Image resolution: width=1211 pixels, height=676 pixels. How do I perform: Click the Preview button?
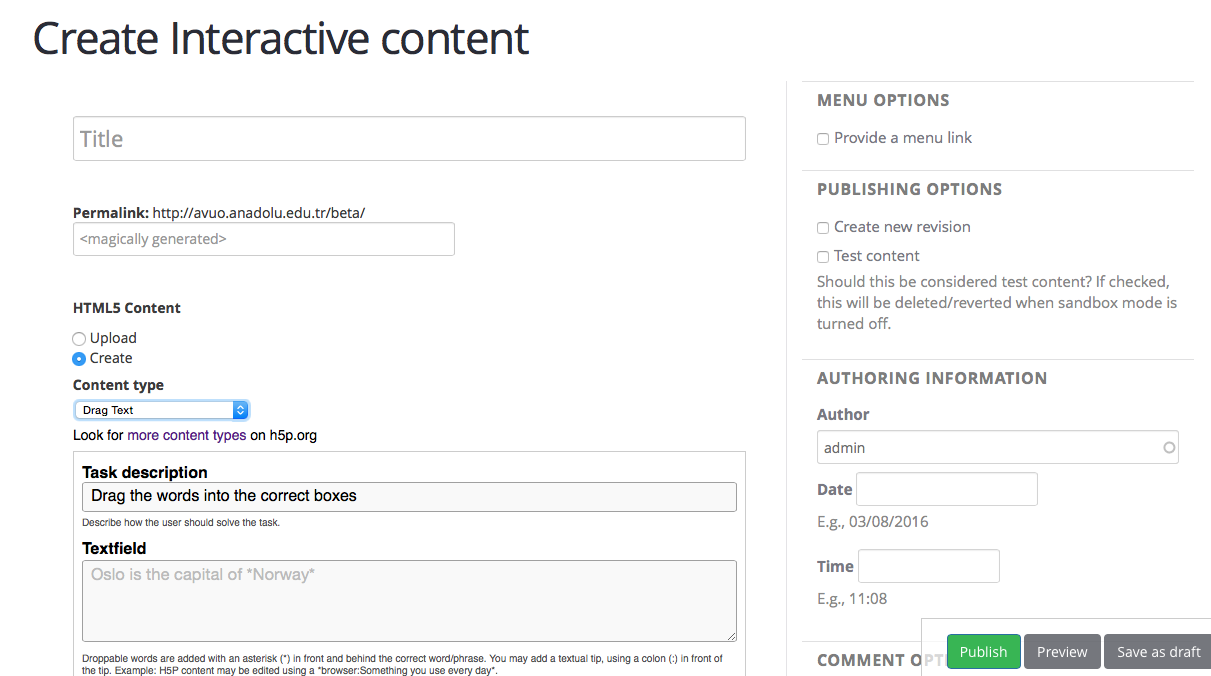coord(1062,652)
